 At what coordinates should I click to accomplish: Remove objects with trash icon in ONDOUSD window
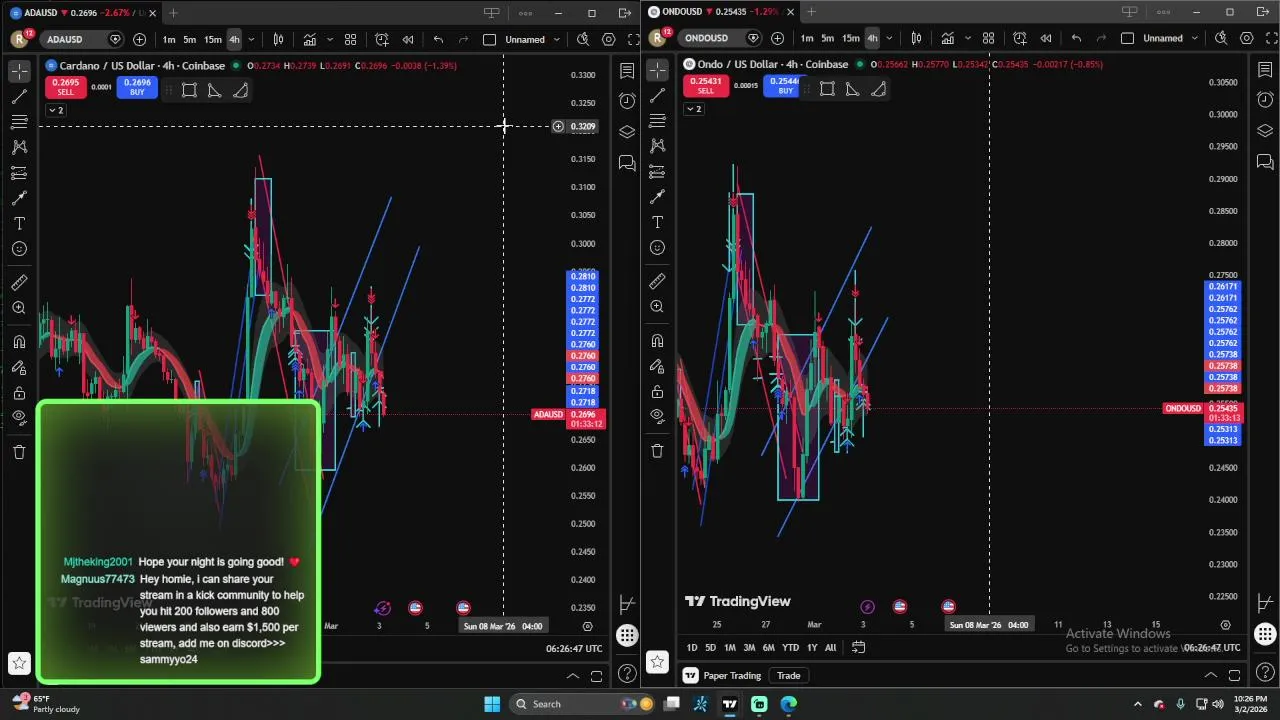657,451
